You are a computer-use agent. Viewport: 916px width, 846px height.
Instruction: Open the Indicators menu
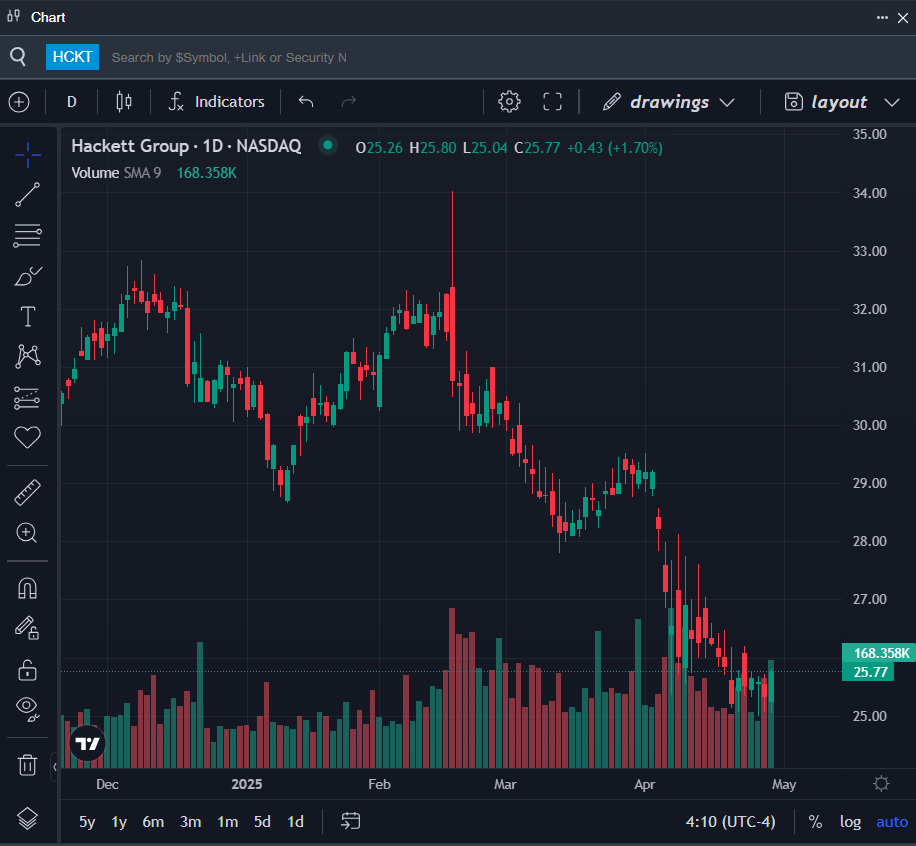[217, 102]
